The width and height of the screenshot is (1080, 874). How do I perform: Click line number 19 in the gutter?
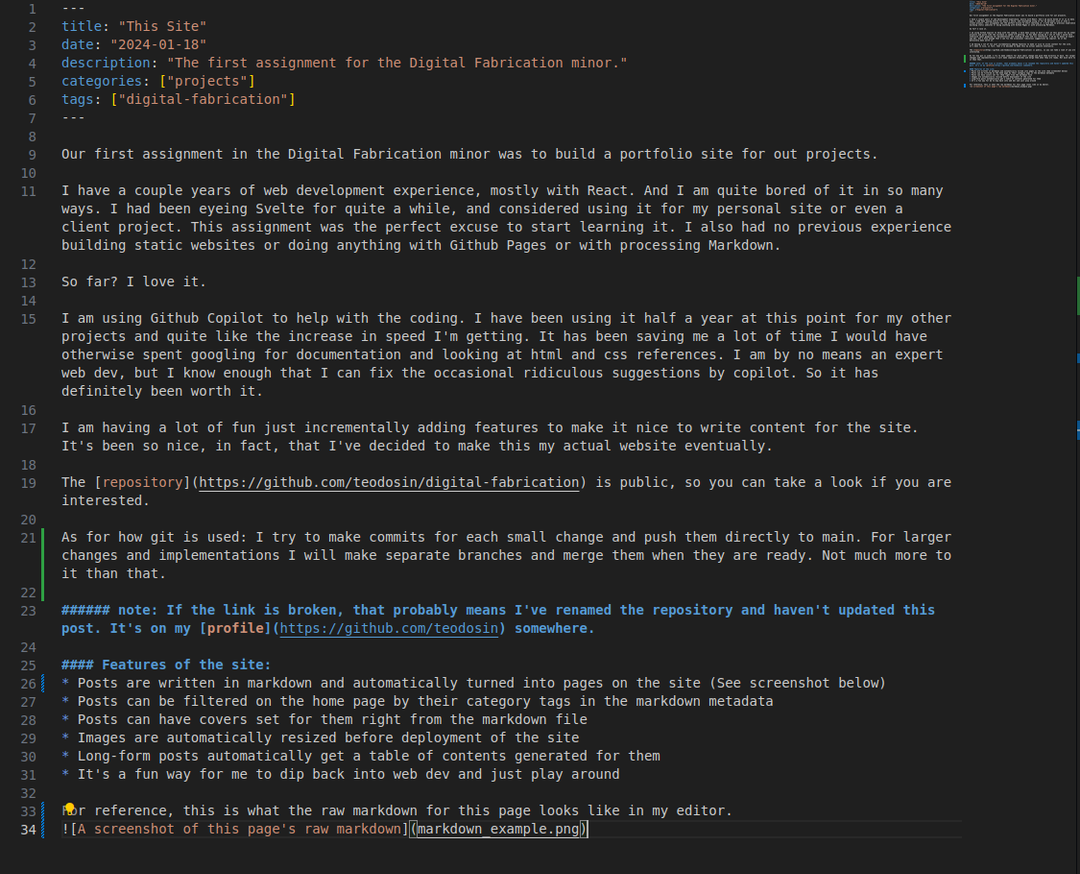click(x=28, y=483)
